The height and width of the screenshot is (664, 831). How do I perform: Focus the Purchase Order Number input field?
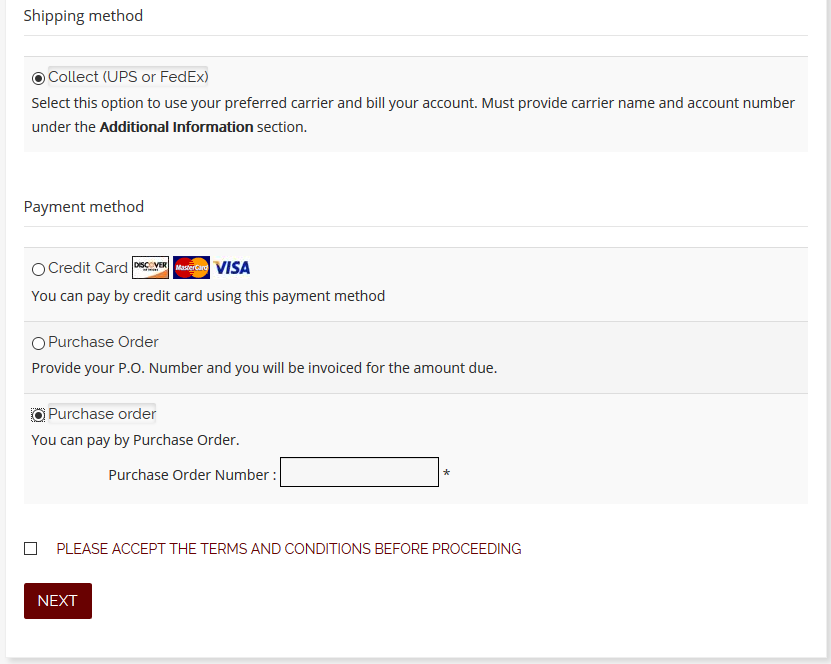click(x=359, y=472)
